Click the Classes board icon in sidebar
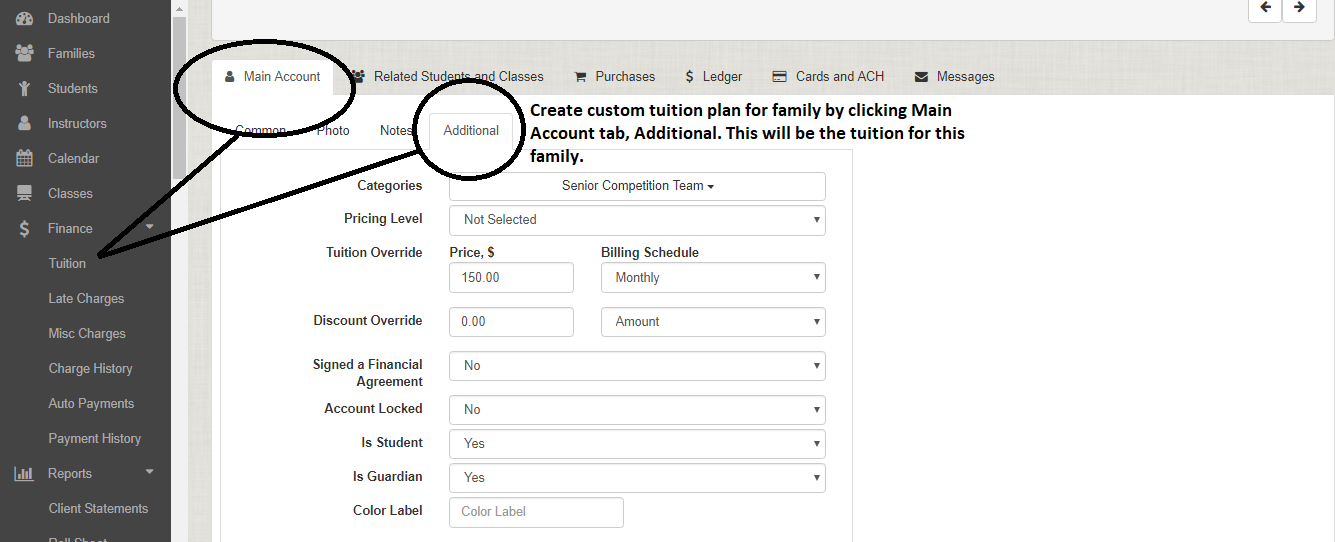Viewport: 1335px width, 542px height. 24,193
